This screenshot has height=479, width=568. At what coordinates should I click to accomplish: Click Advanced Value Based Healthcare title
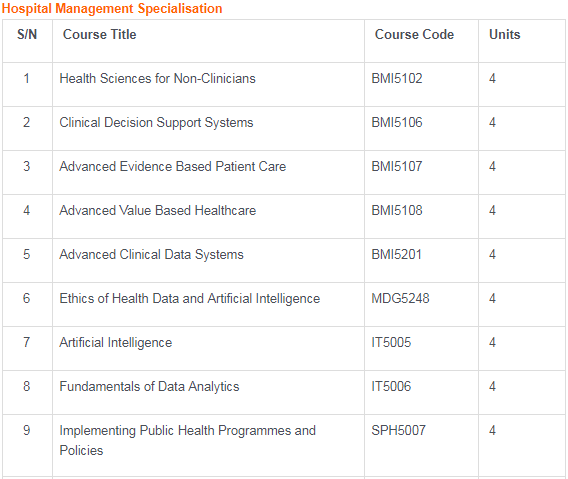[x=158, y=211]
